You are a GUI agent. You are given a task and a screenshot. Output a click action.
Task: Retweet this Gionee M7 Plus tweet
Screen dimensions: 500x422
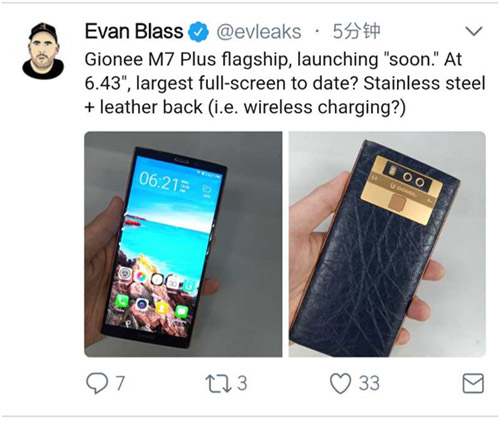(218, 383)
